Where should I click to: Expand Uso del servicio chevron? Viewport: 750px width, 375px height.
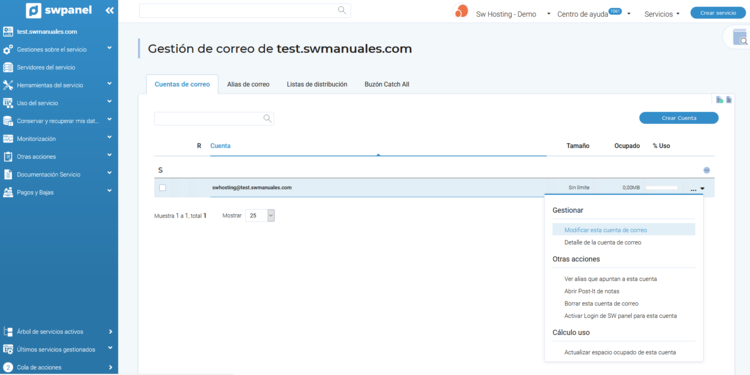[x=110, y=101]
